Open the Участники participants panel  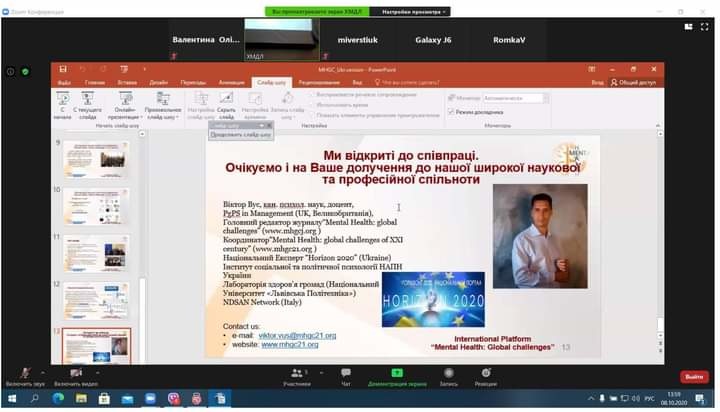point(296,373)
